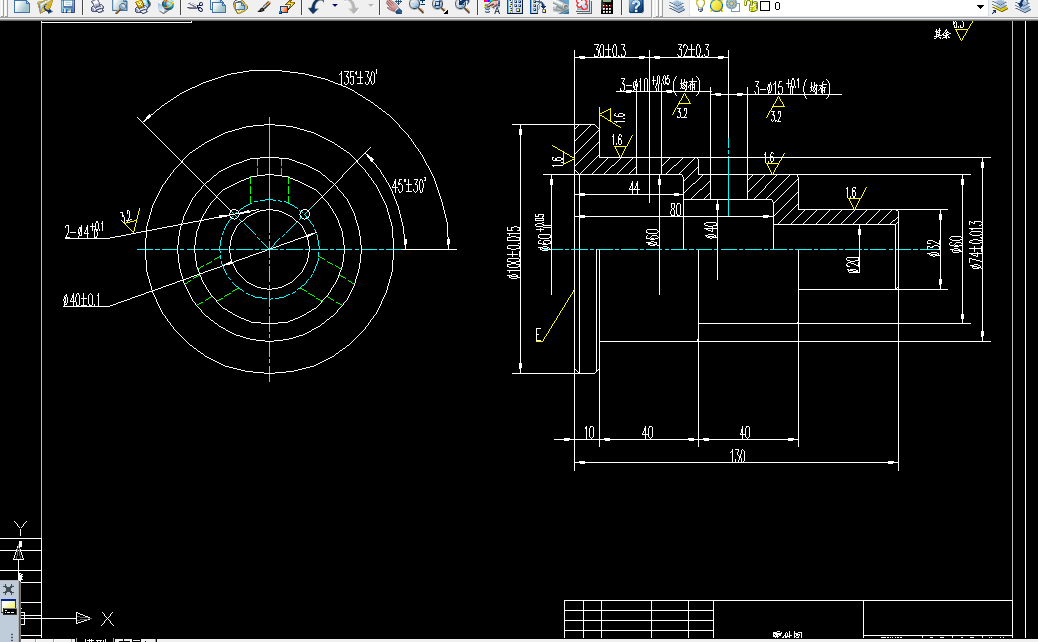Copy selection with the Copy icon
Screen dimensions: 1038x642
pyautogui.click(x=218, y=7)
